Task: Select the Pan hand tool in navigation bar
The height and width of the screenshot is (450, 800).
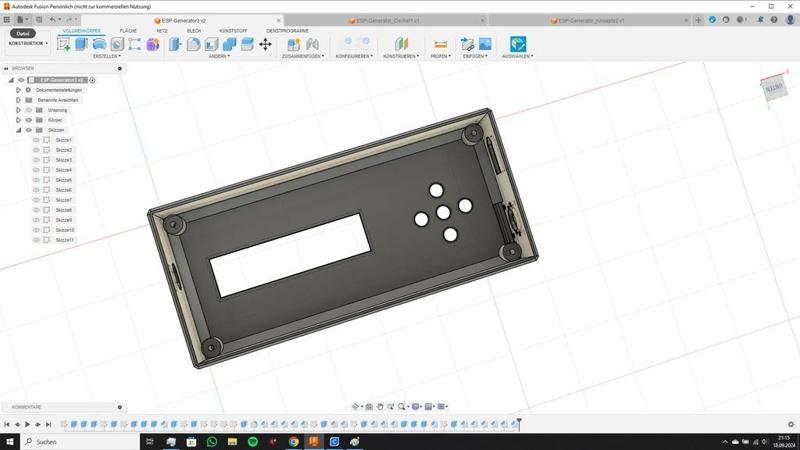Action: click(x=380, y=407)
